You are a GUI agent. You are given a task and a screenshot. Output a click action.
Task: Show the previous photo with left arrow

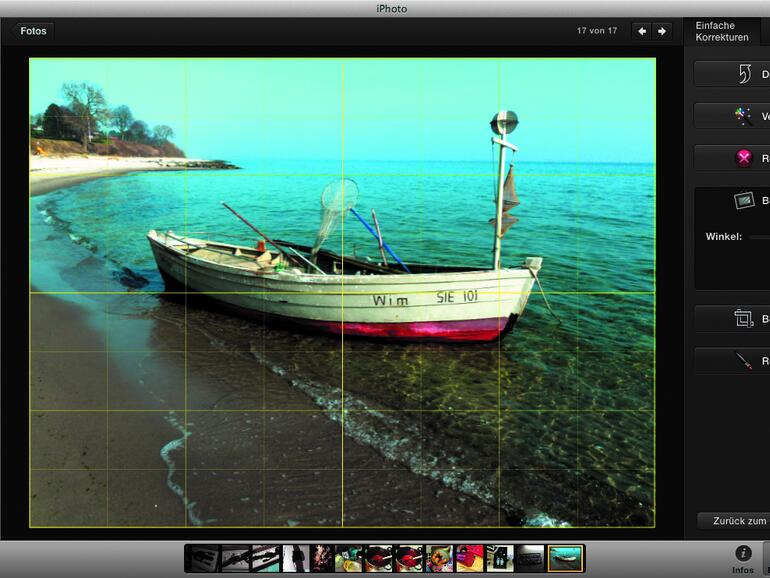click(x=642, y=31)
